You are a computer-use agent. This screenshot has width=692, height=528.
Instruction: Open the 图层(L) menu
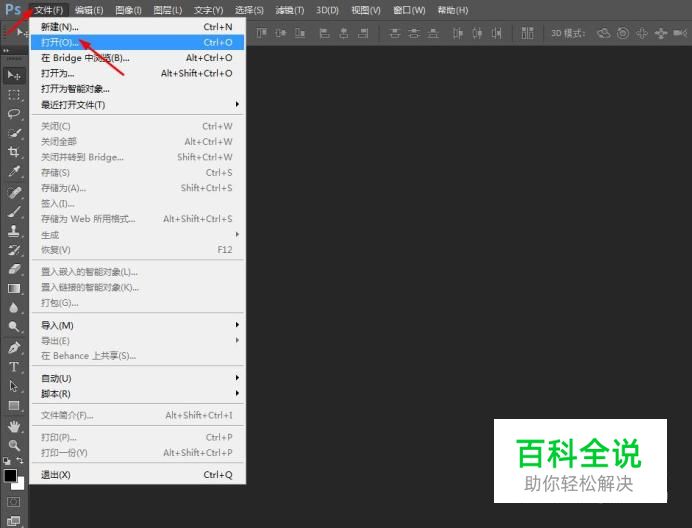168,10
